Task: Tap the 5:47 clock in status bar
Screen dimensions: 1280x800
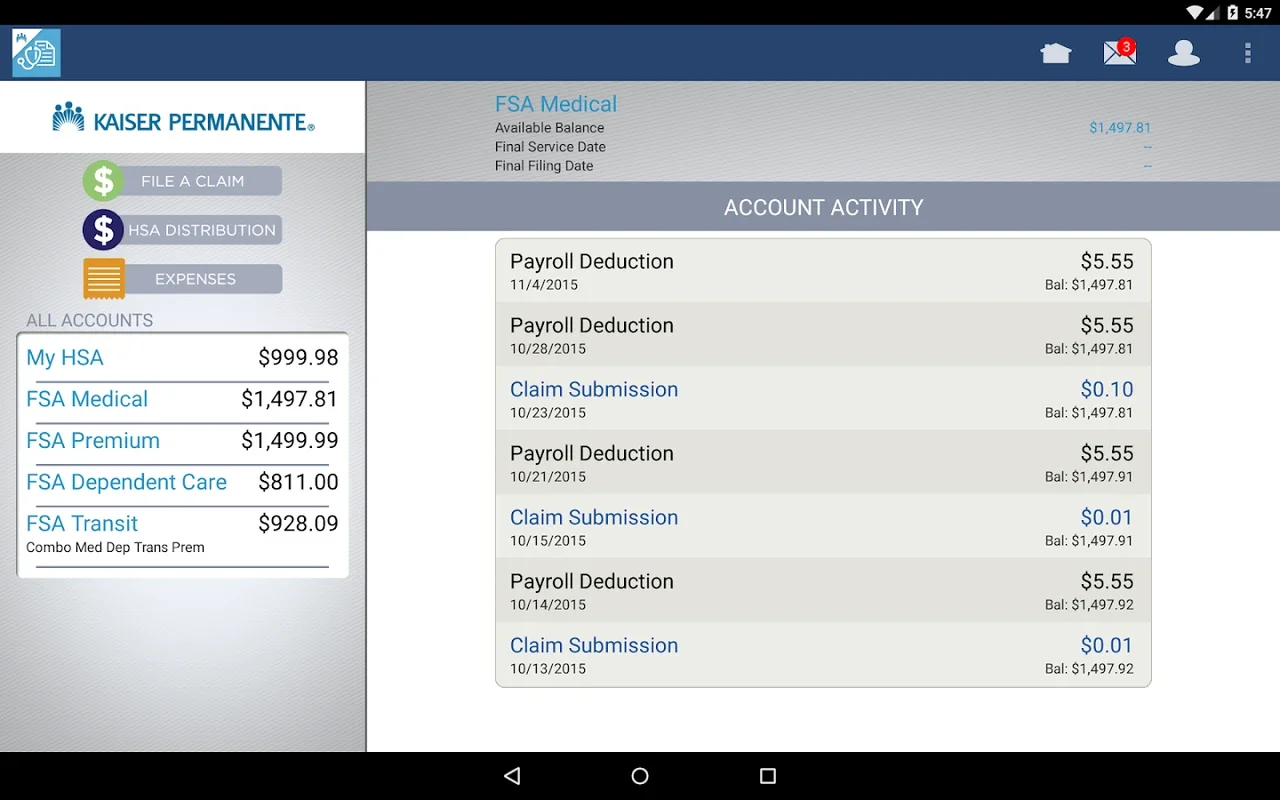Action: point(1258,13)
